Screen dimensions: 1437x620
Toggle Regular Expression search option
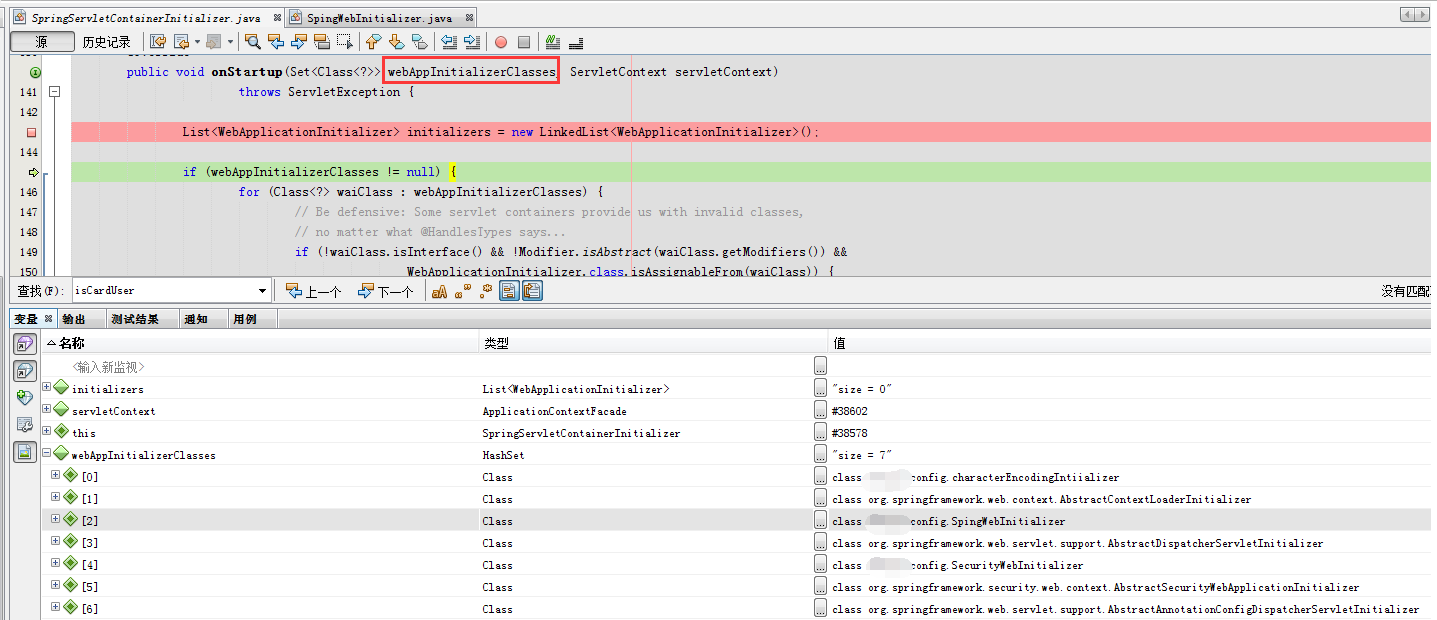(485, 291)
